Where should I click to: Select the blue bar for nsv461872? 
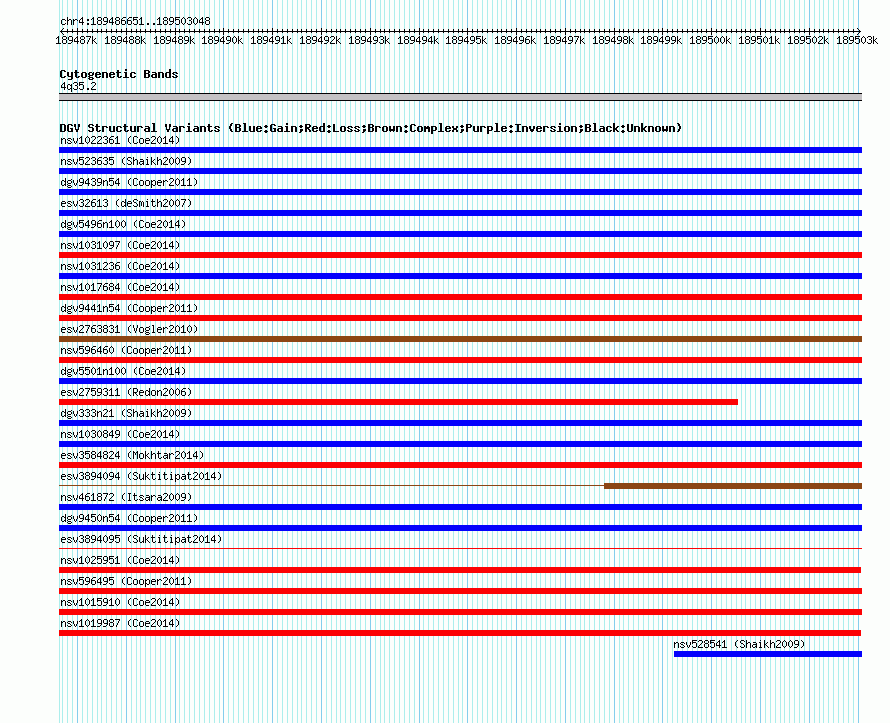tap(460, 507)
